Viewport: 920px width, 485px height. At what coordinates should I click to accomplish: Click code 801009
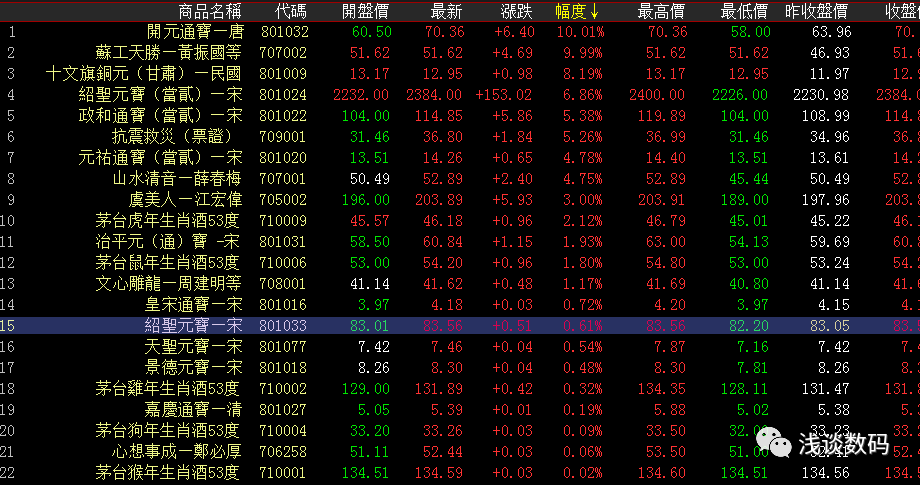pos(283,74)
